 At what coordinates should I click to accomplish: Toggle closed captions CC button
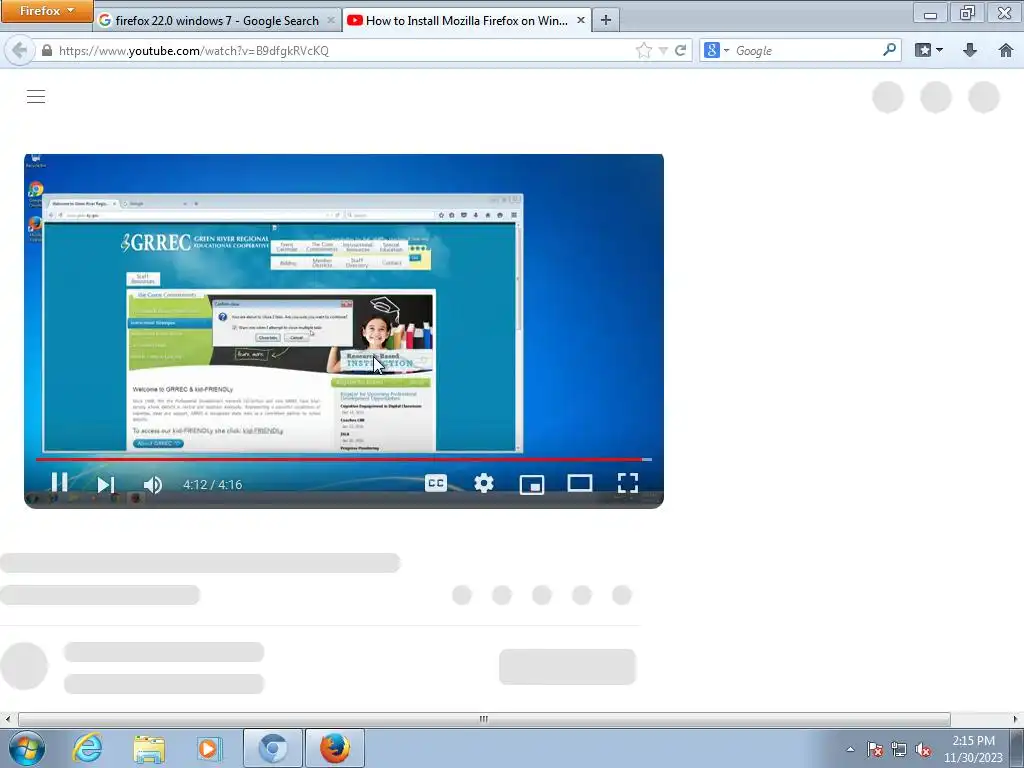tap(436, 483)
